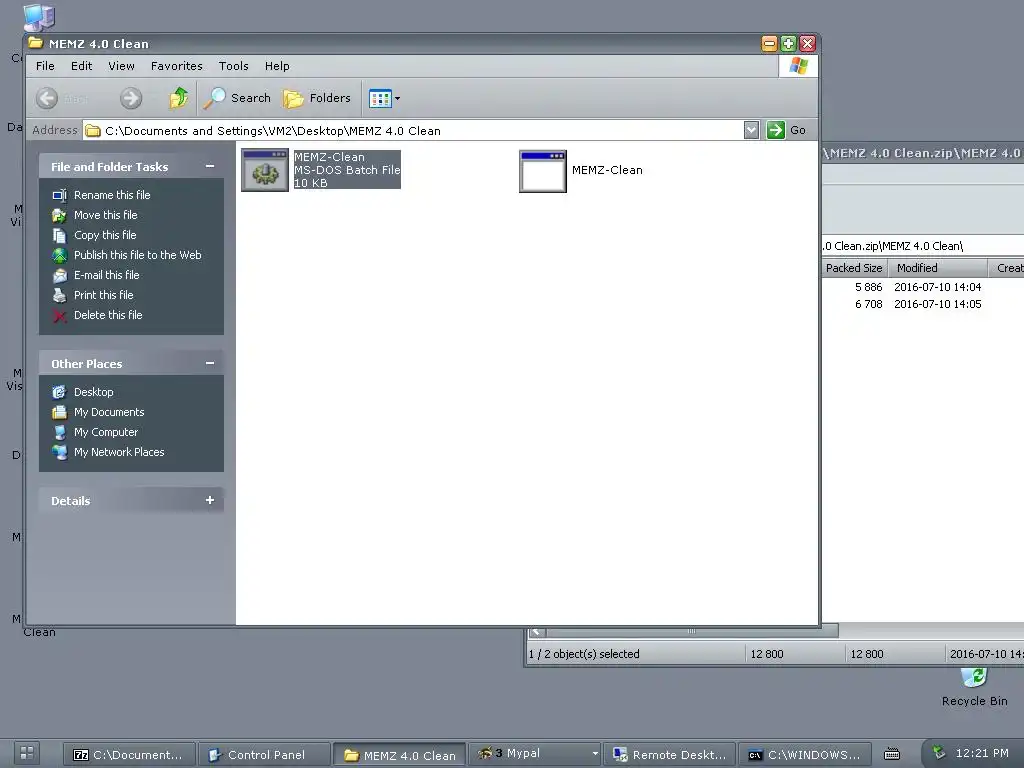The height and width of the screenshot is (768, 1024).
Task: Click the Rename this file icon
Action: (x=59, y=195)
